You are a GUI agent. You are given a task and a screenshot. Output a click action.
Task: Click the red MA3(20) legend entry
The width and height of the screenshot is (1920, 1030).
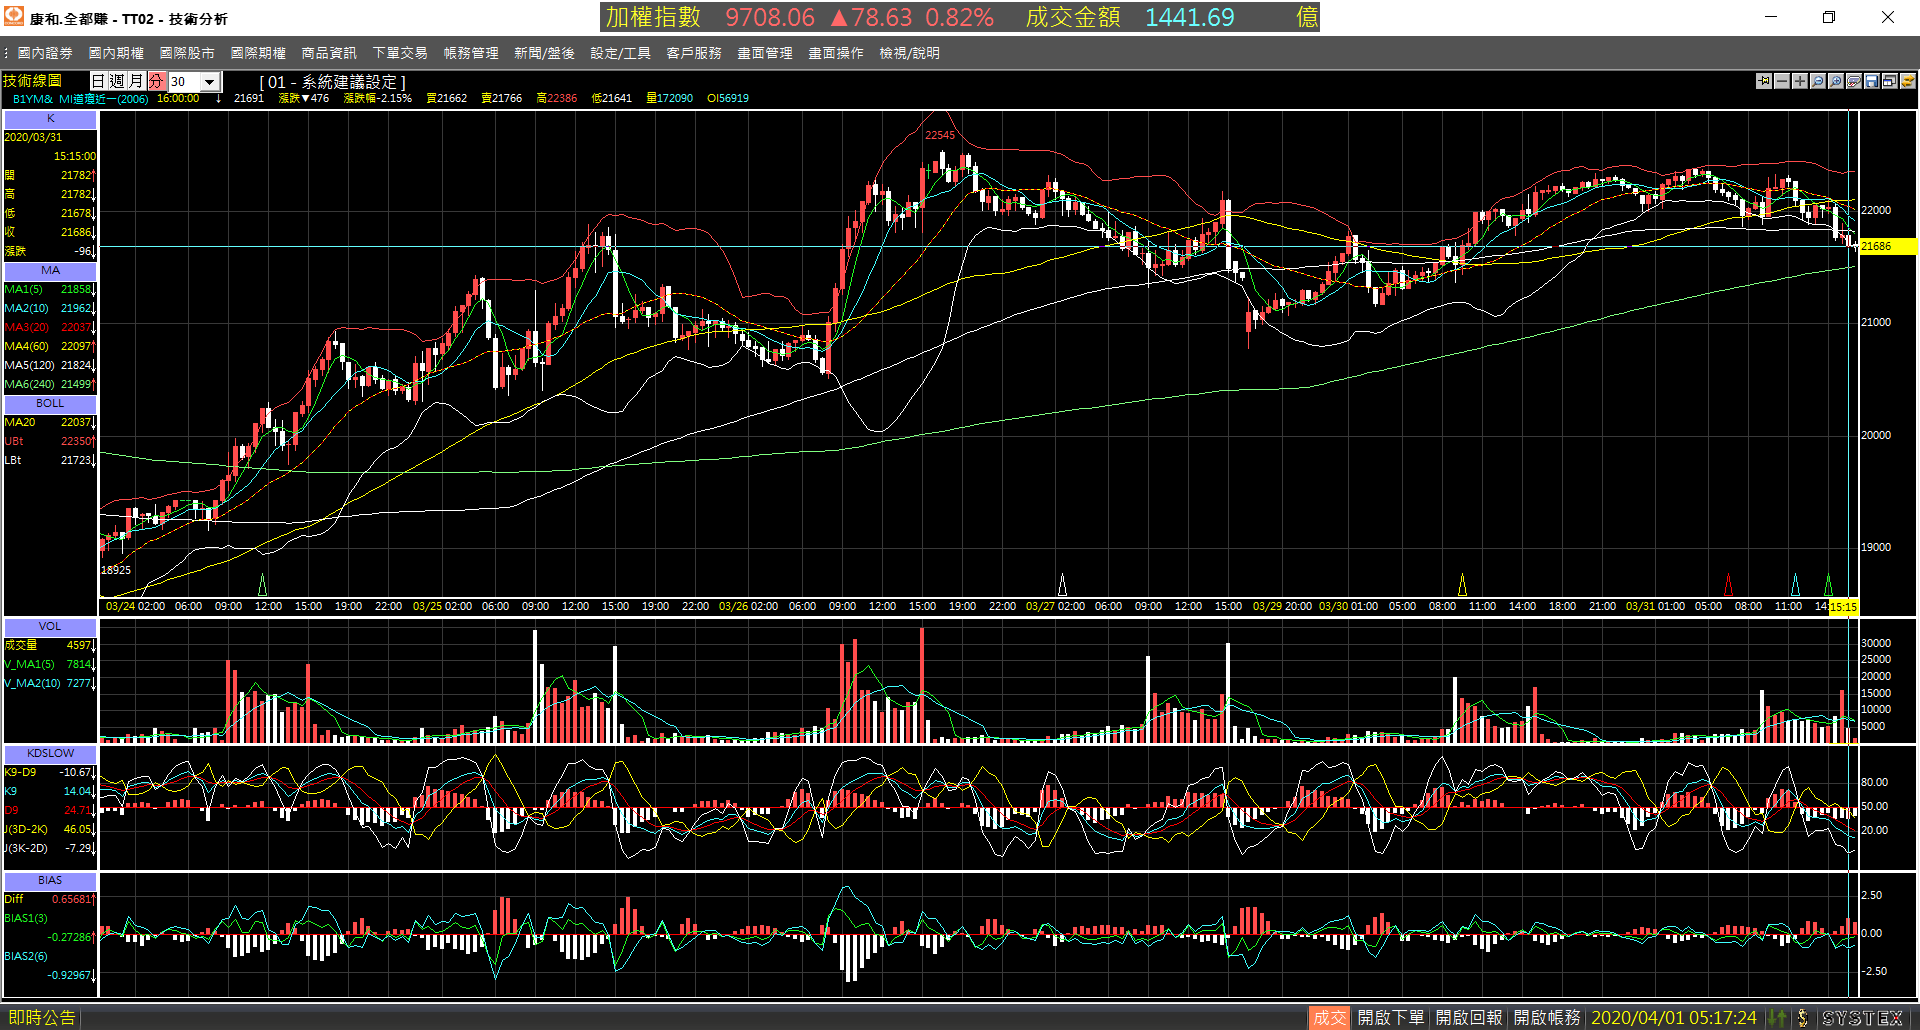[x=49, y=327]
